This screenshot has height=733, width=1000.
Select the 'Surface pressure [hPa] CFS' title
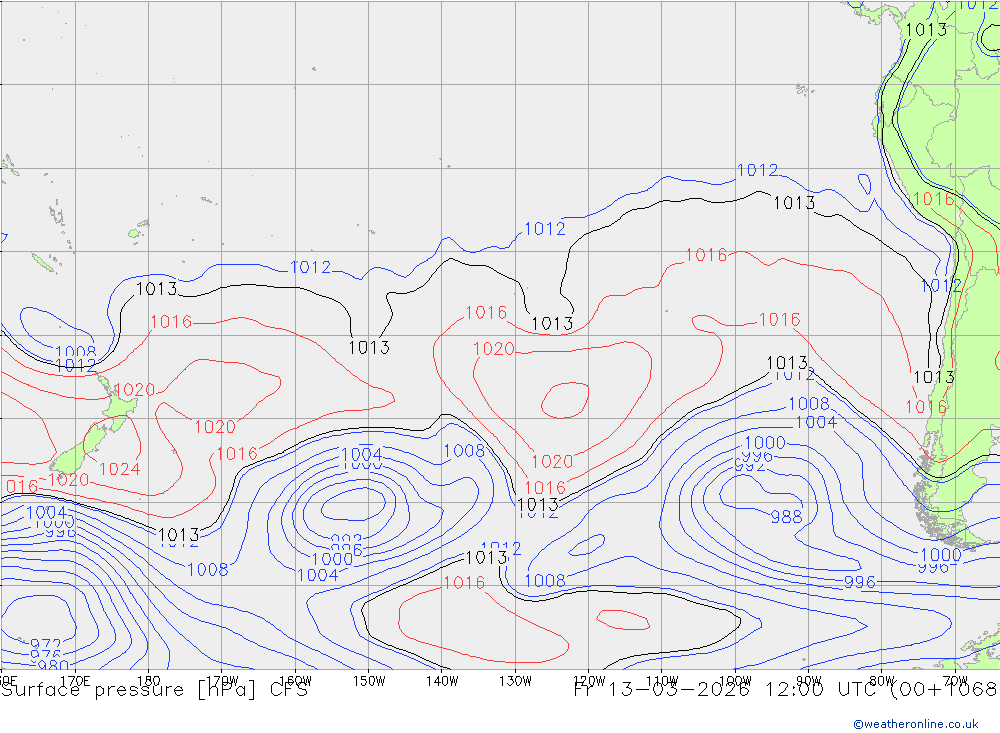(154, 690)
